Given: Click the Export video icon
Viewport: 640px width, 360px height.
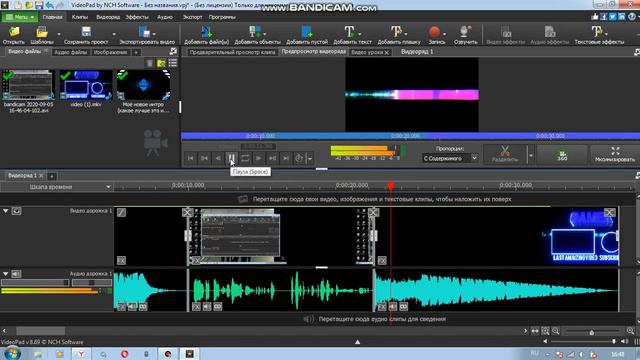Looking at the screenshot, I should (x=144, y=32).
